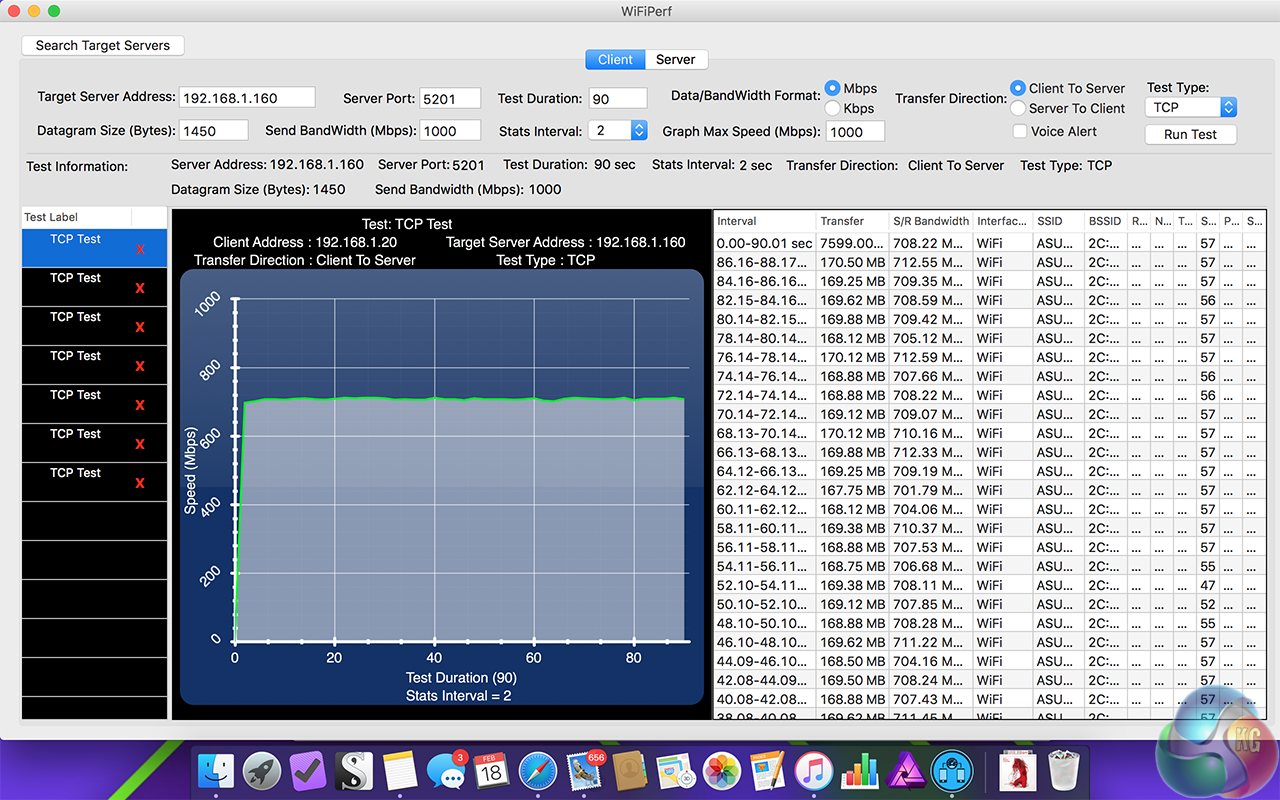This screenshot has height=800, width=1280.
Task: Open the Test Type TCP dropdown
Action: pyautogui.click(x=1191, y=107)
